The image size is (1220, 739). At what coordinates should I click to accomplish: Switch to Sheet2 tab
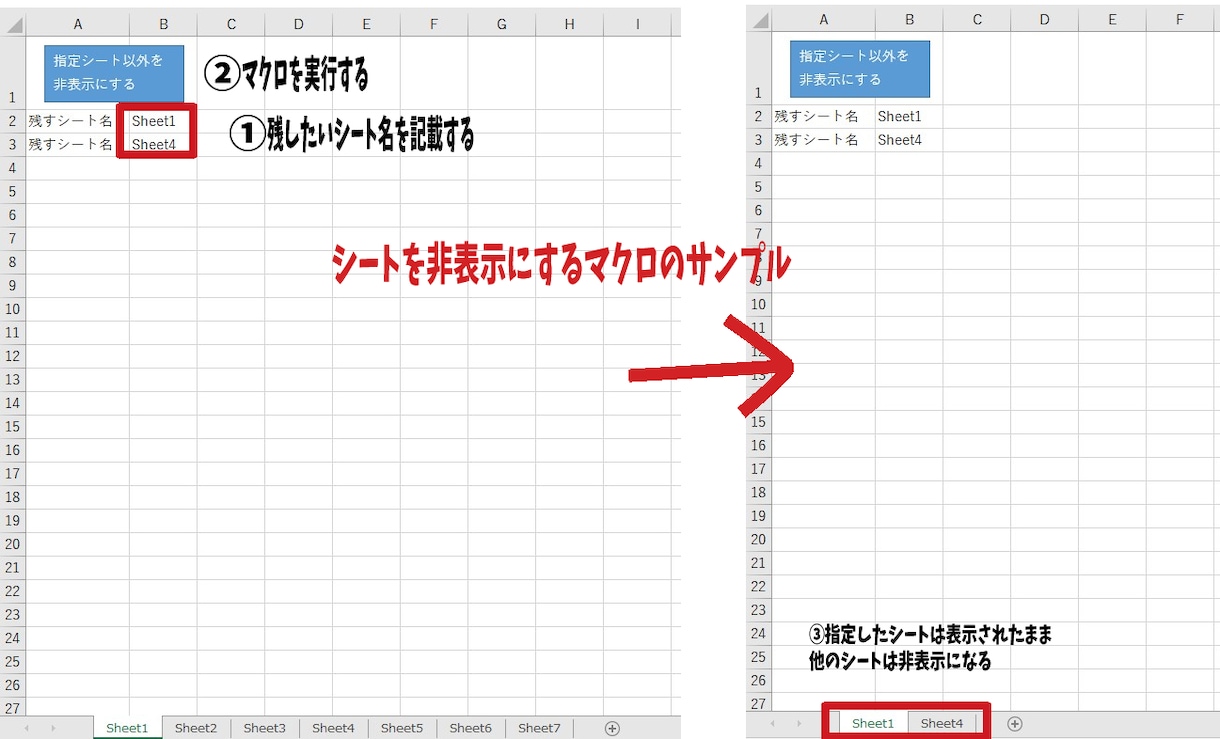(x=196, y=728)
